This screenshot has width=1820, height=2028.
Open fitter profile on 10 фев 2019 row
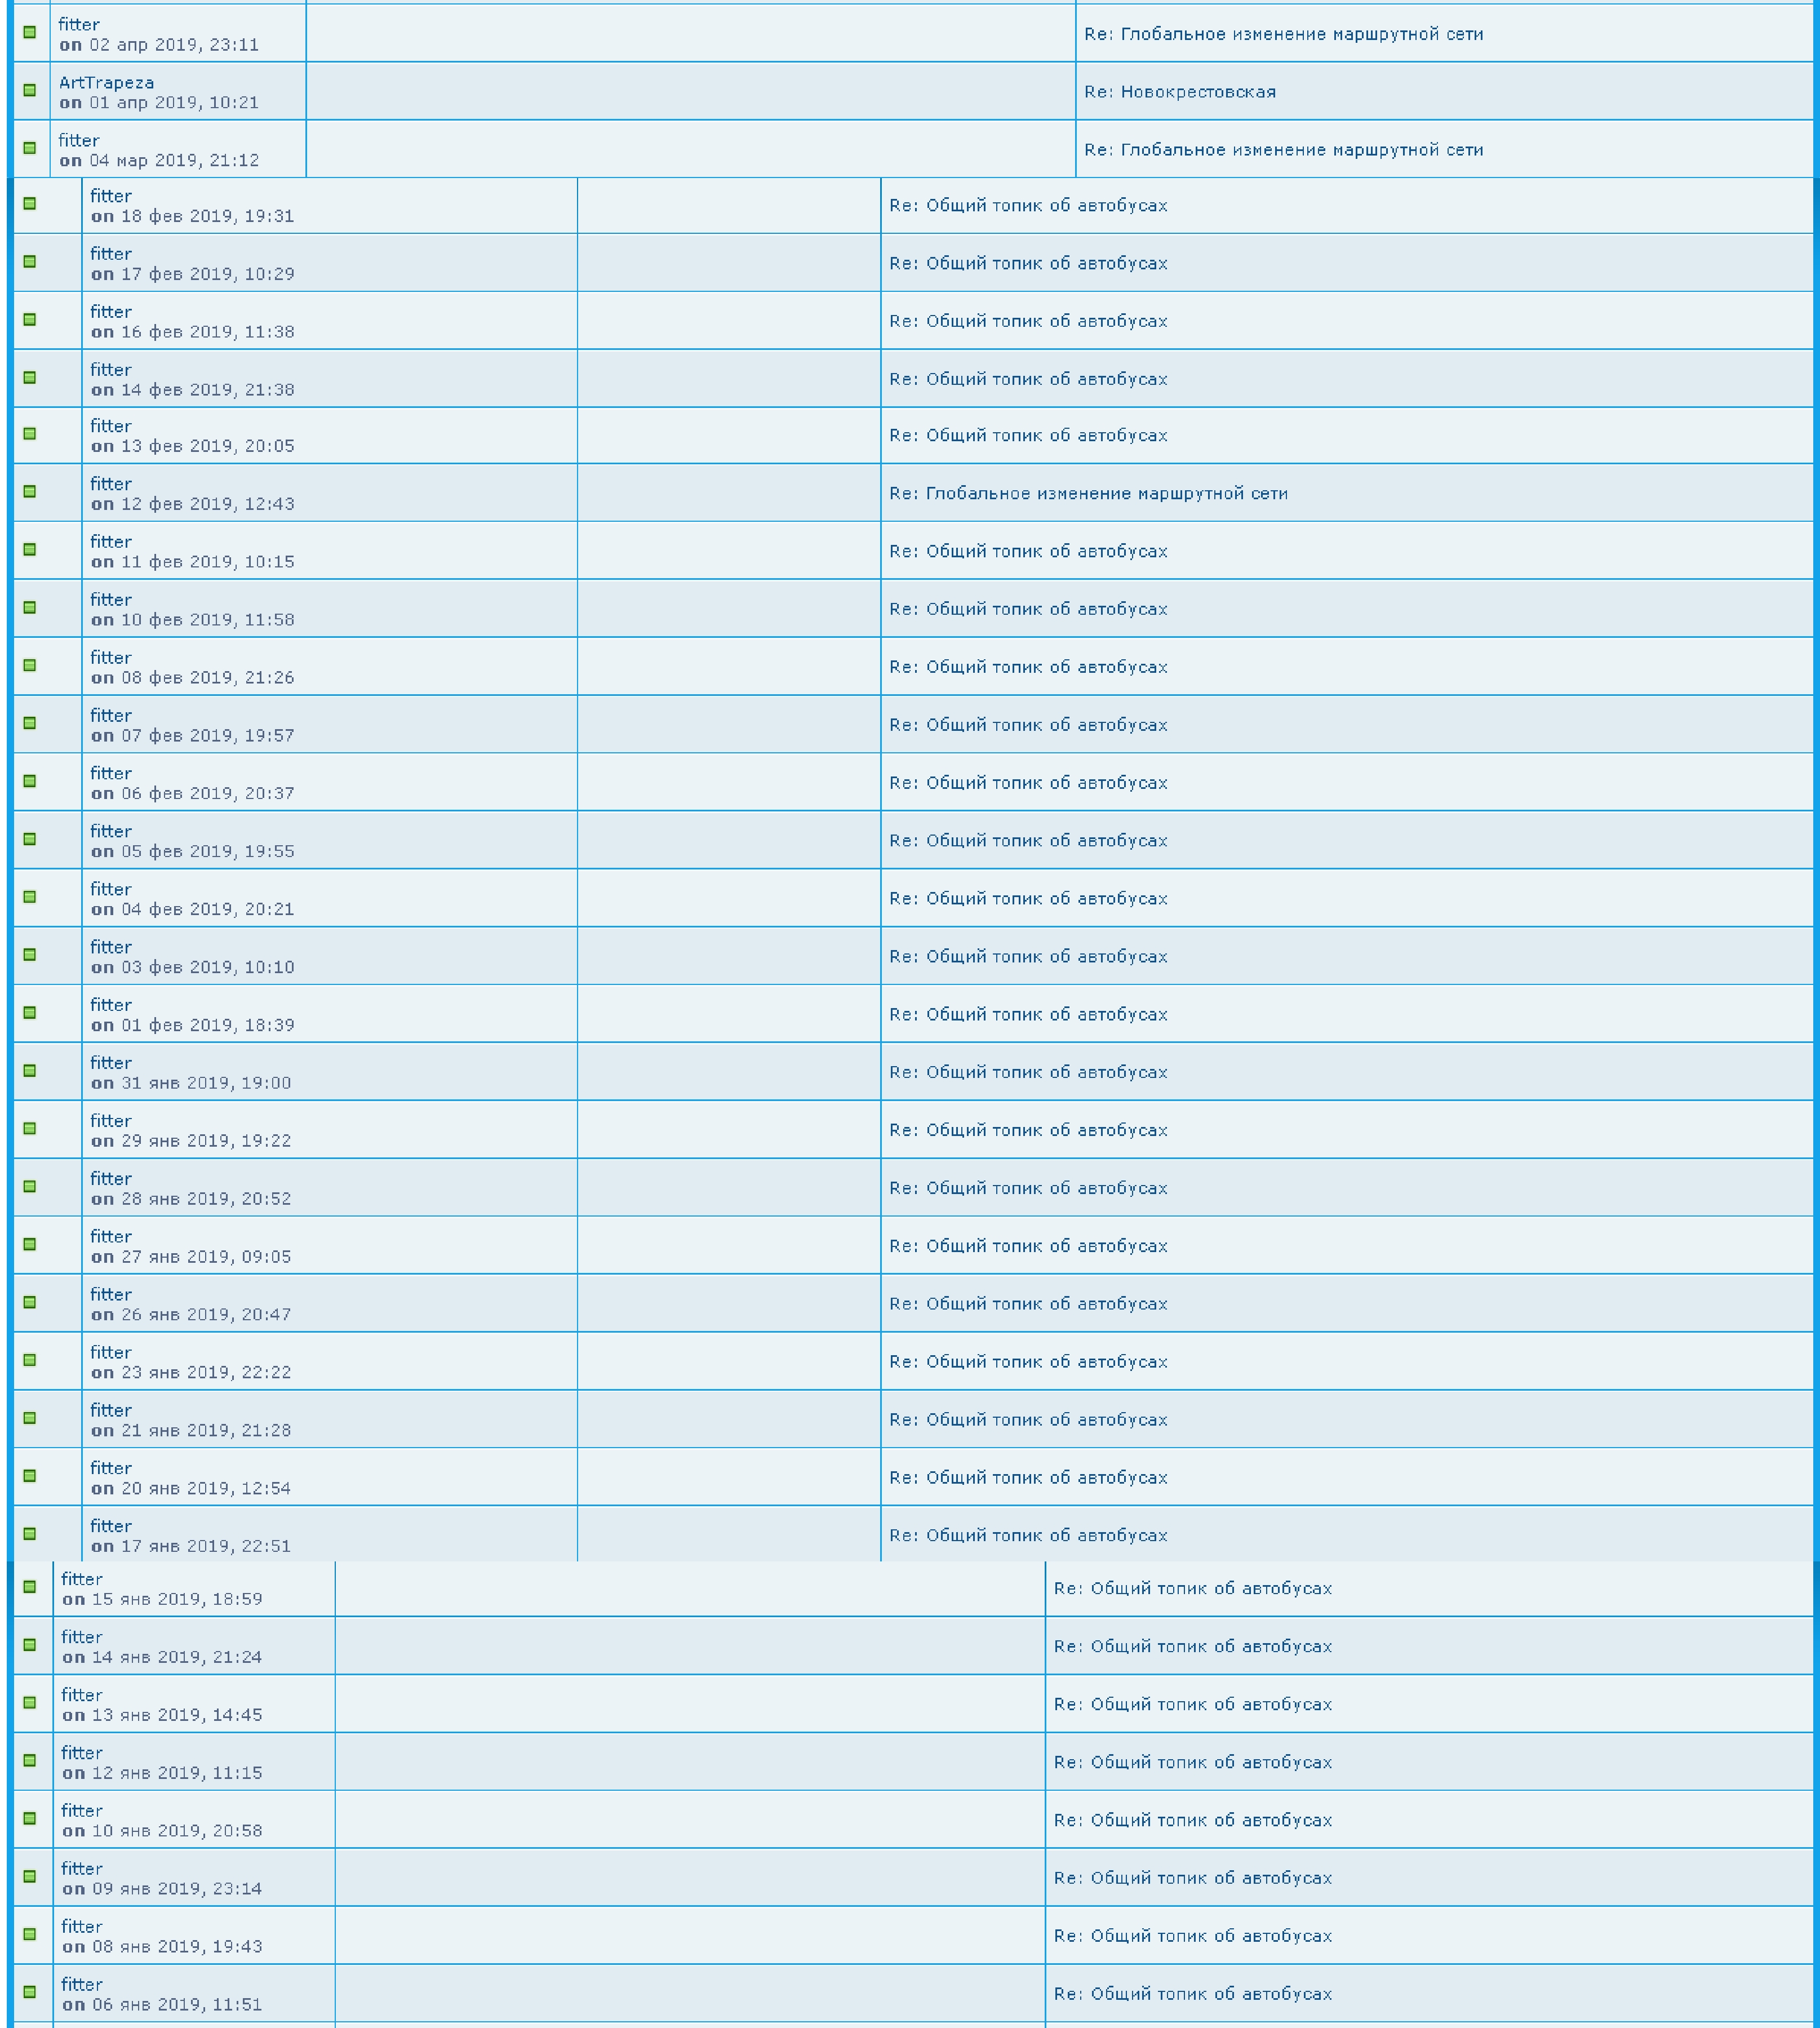tap(111, 600)
